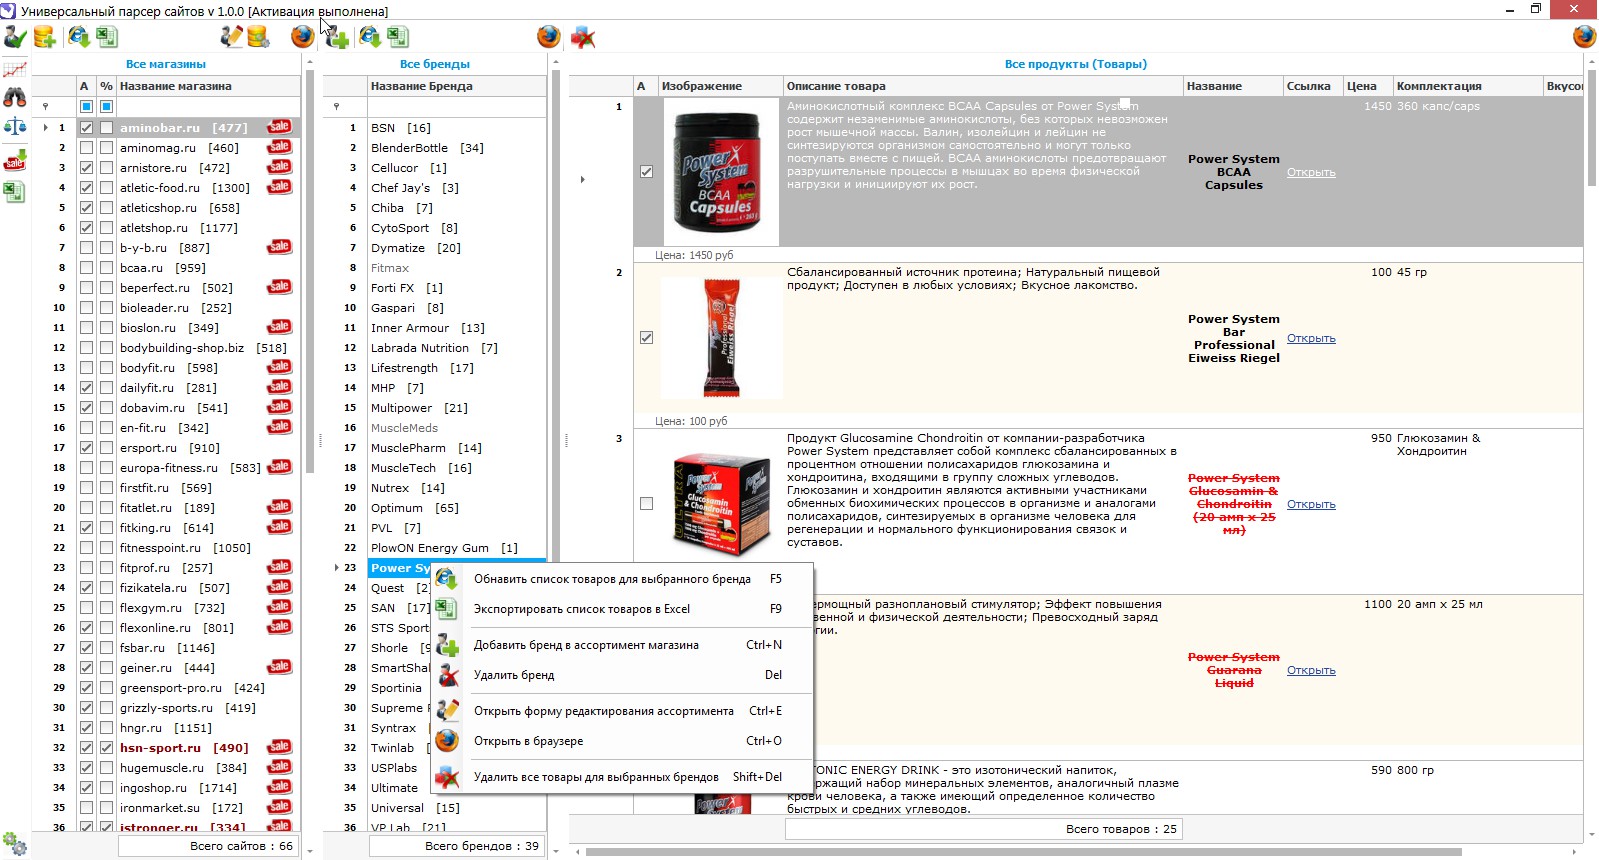Viewport: 1599px width, 860px height.
Task: Click the person with green checkmark toolbar icon
Action: [15, 38]
